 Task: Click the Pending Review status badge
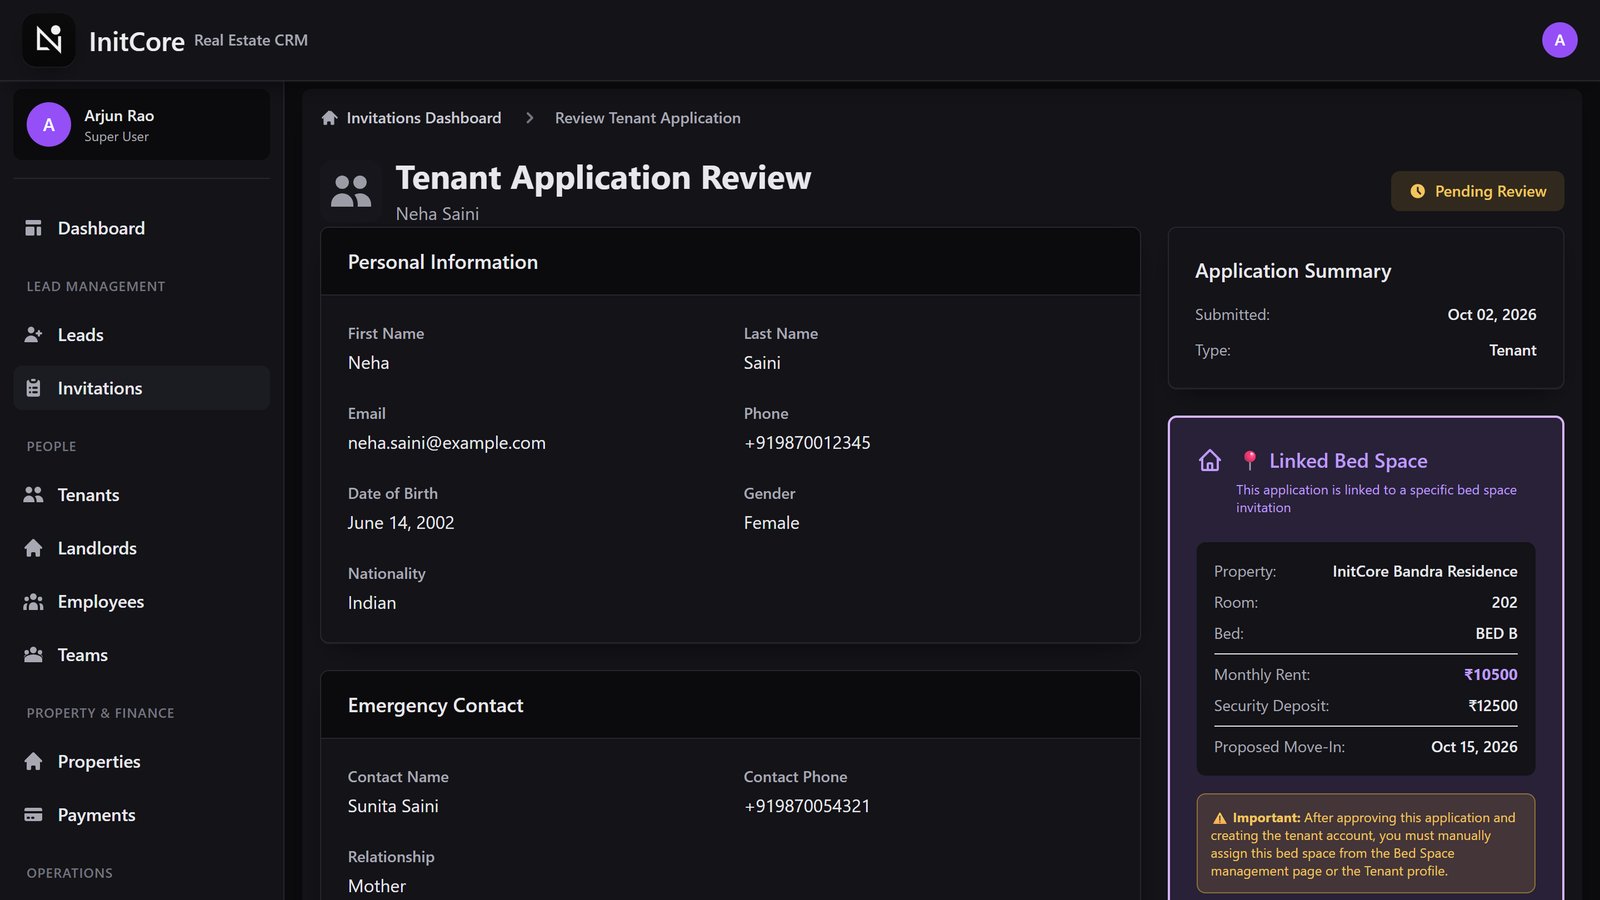tap(1477, 191)
